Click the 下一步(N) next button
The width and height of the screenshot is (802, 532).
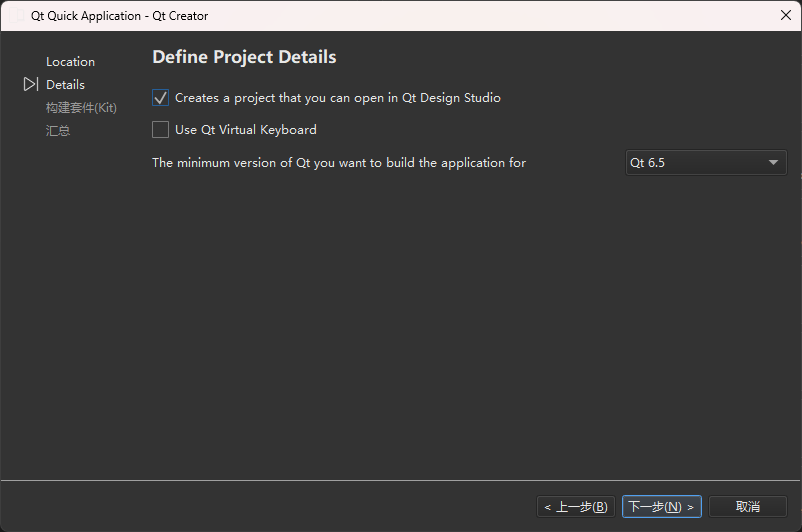661,506
